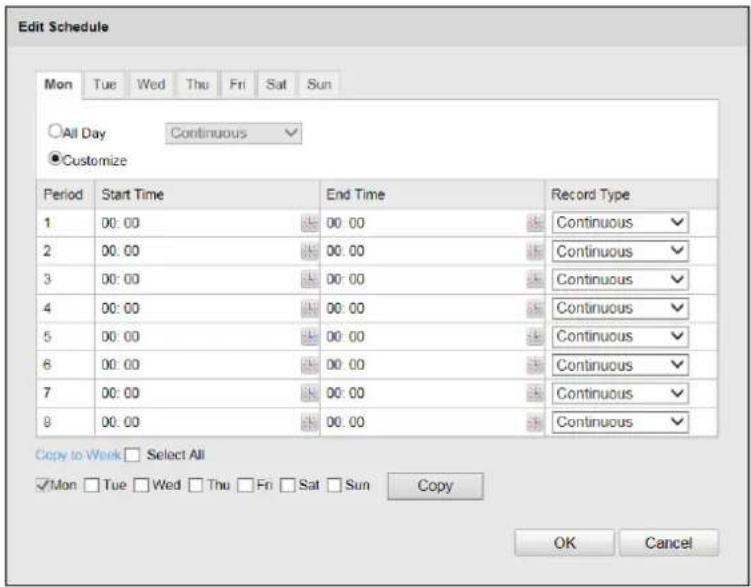This screenshot has width=751, height=587.
Task: Switch to the Thu tab
Action: [x=197, y=85]
